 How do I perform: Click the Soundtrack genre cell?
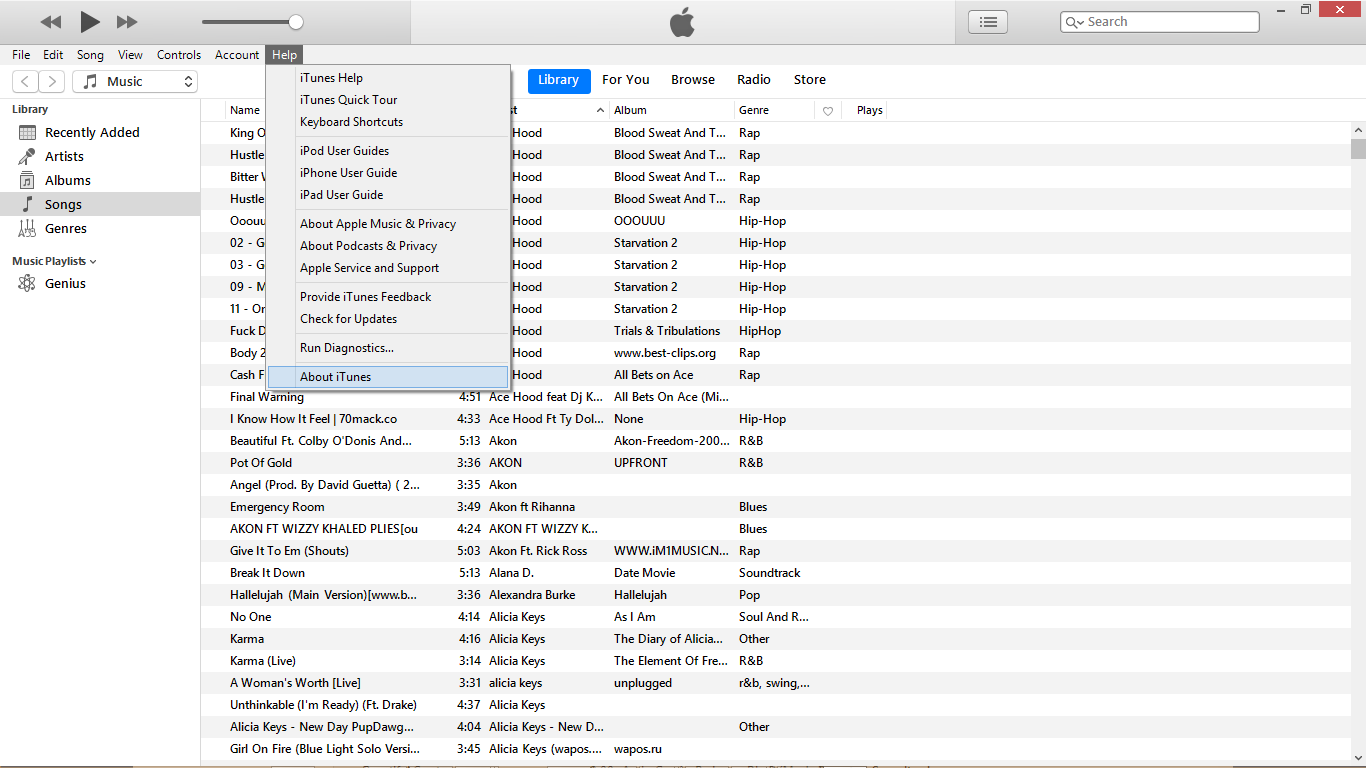pos(770,573)
